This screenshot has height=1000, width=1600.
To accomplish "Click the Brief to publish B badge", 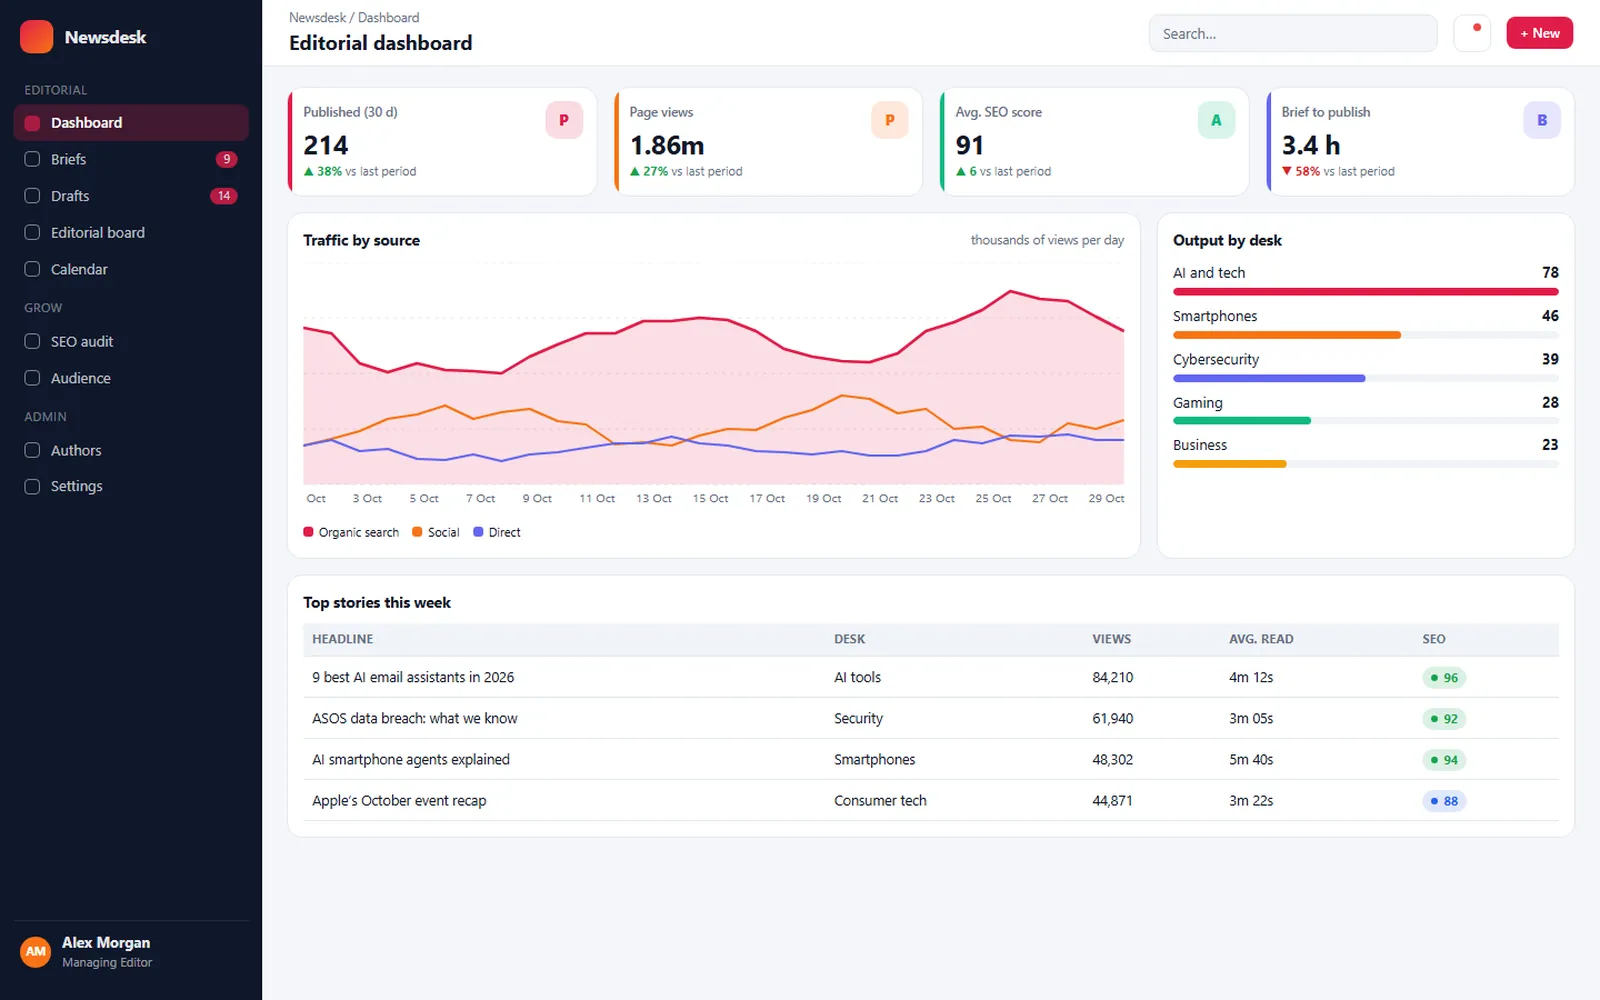I will (1542, 120).
